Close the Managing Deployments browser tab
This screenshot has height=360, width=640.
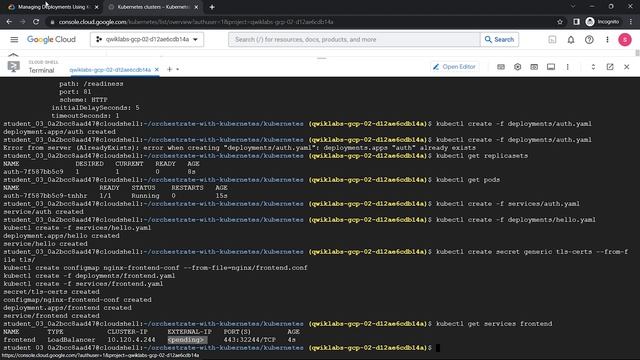(x=96, y=7)
